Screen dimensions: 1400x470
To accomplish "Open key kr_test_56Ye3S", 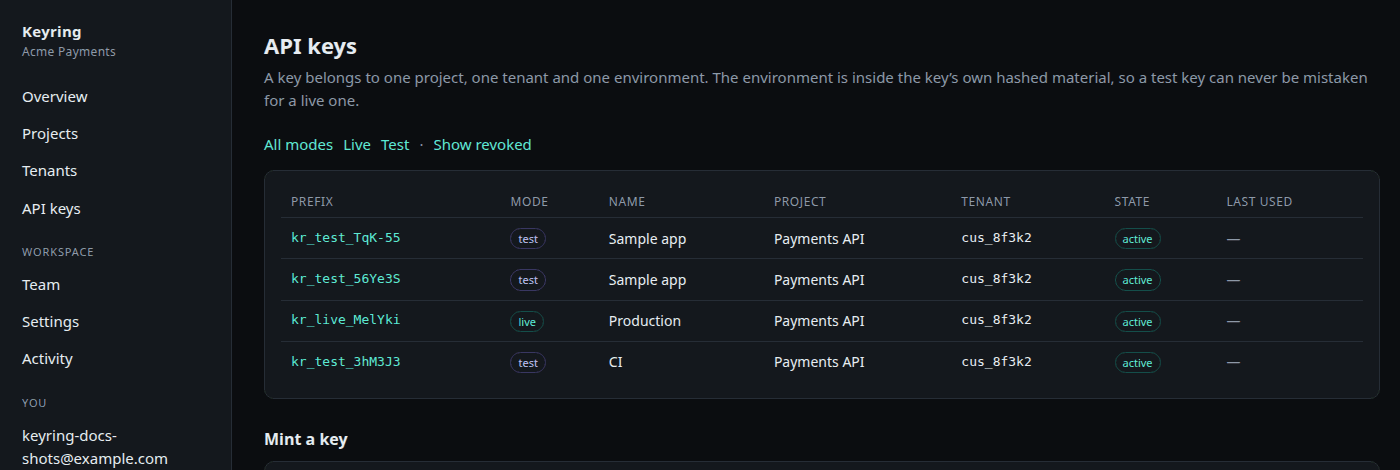I will click(346, 279).
